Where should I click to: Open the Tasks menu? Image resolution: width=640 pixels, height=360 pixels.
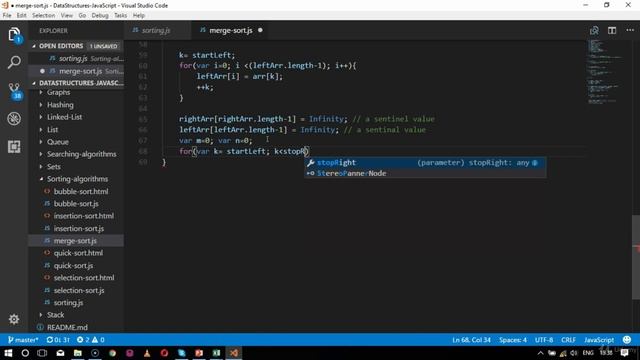[120, 16]
